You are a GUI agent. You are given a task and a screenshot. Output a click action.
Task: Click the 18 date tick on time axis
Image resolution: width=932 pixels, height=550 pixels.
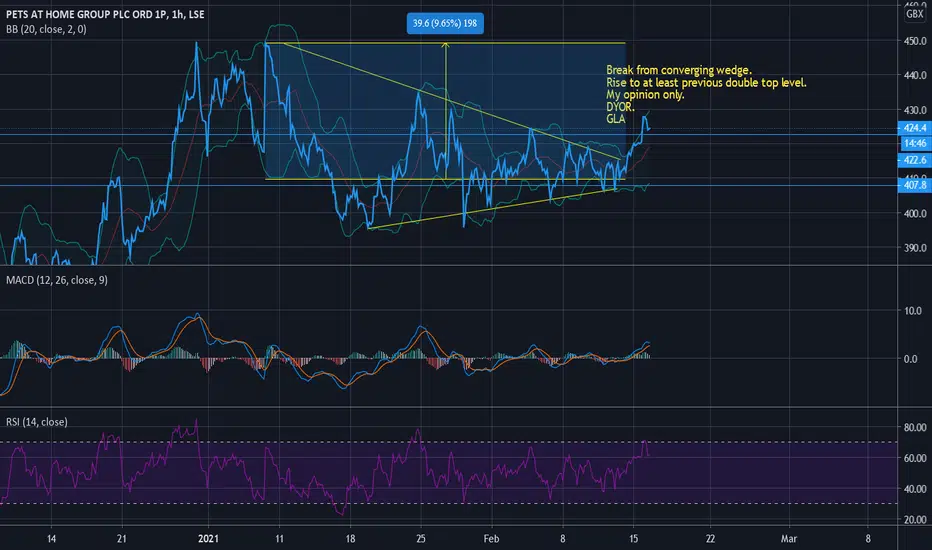pos(350,539)
